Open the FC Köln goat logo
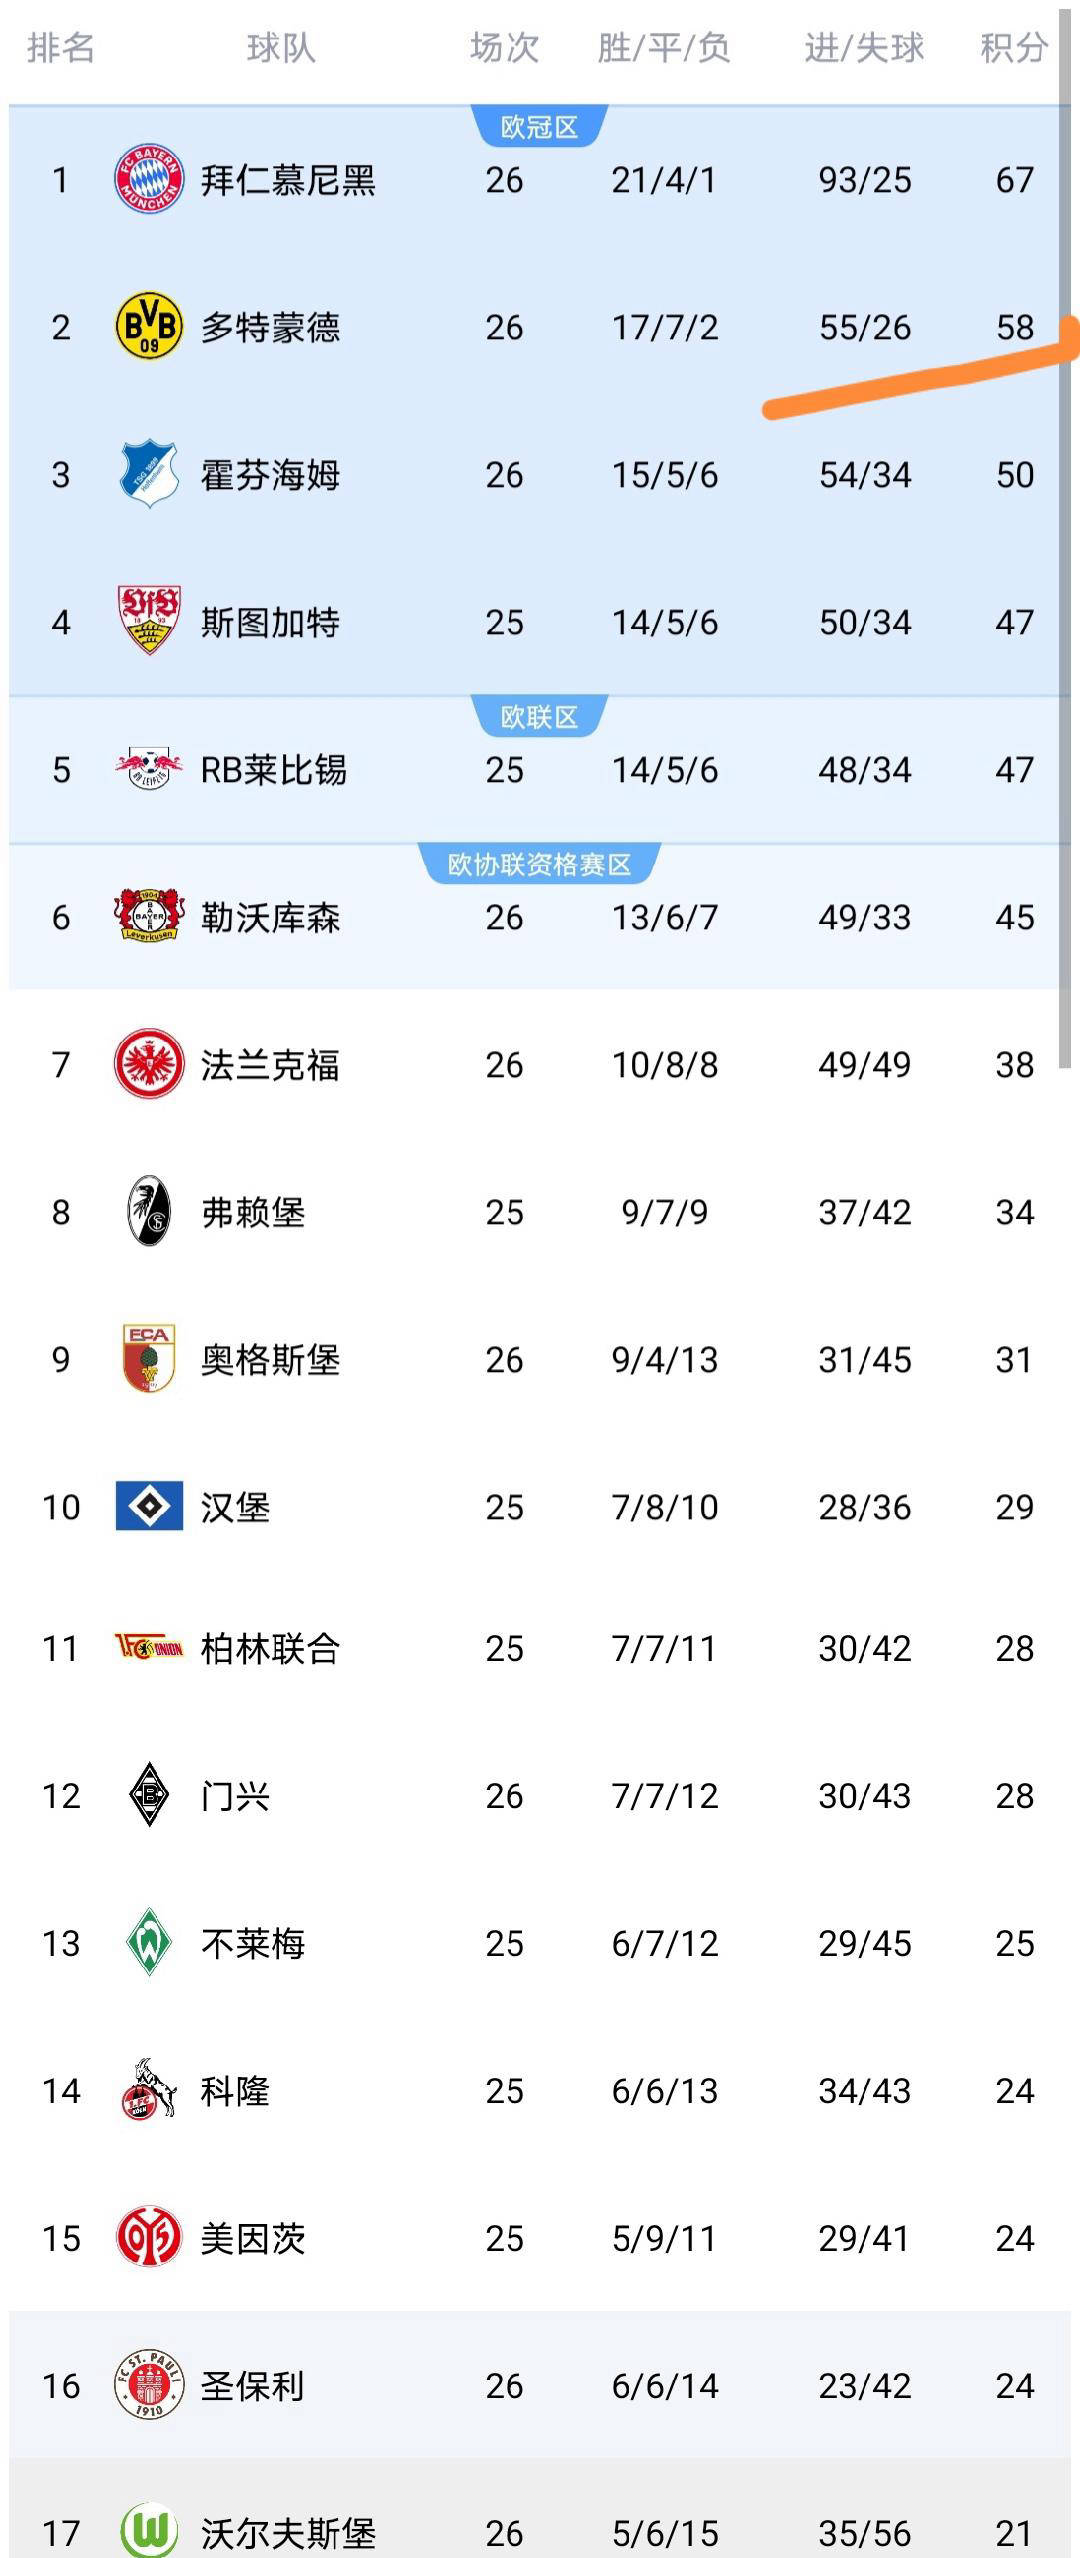The width and height of the screenshot is (1080, 2558). coord(149,2090)
